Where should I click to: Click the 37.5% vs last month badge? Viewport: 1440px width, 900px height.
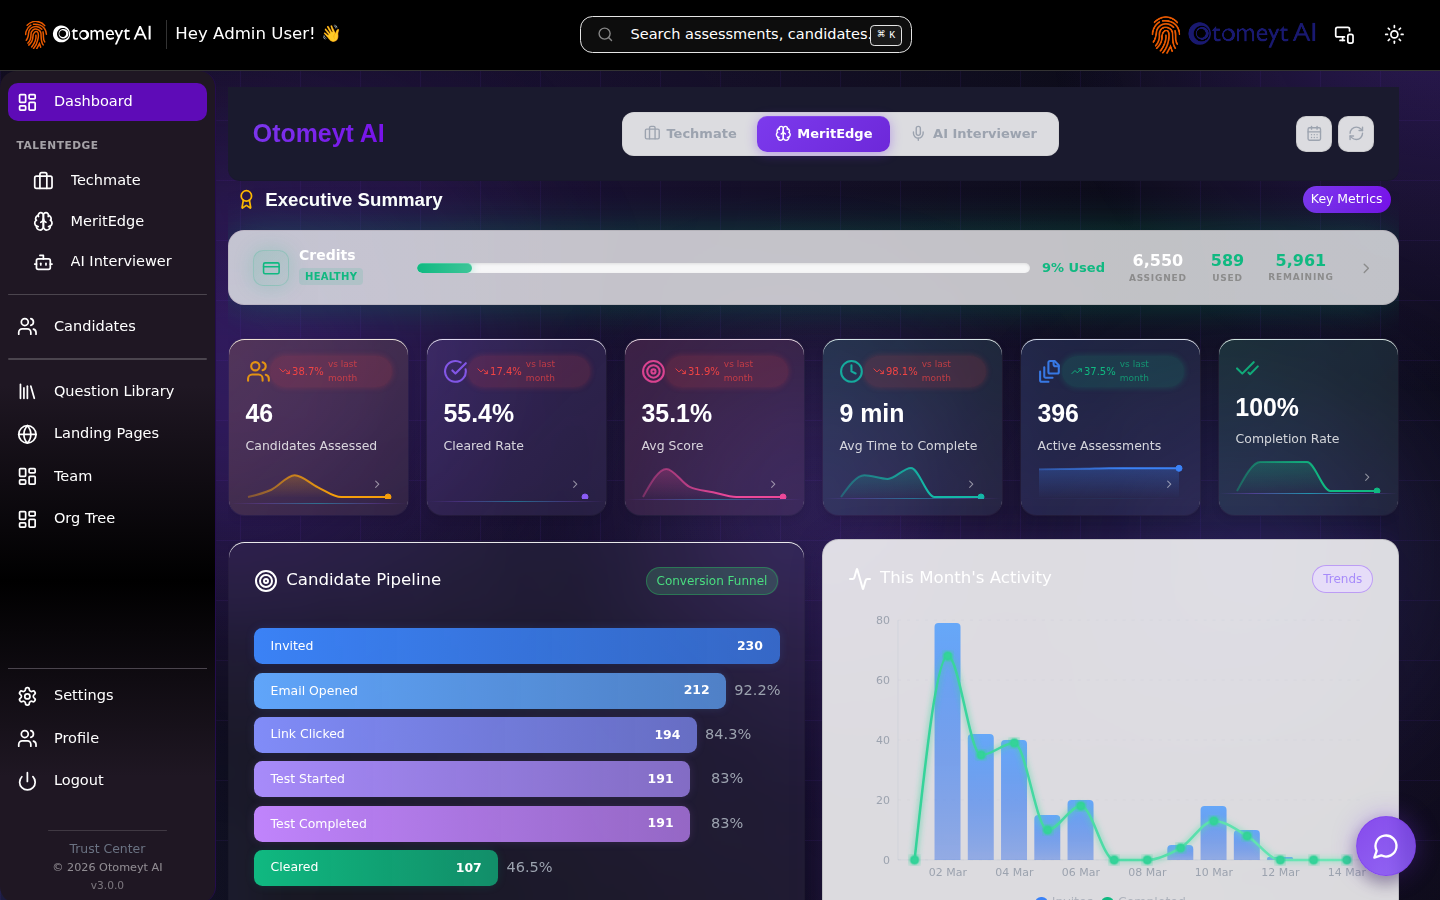1125,371
